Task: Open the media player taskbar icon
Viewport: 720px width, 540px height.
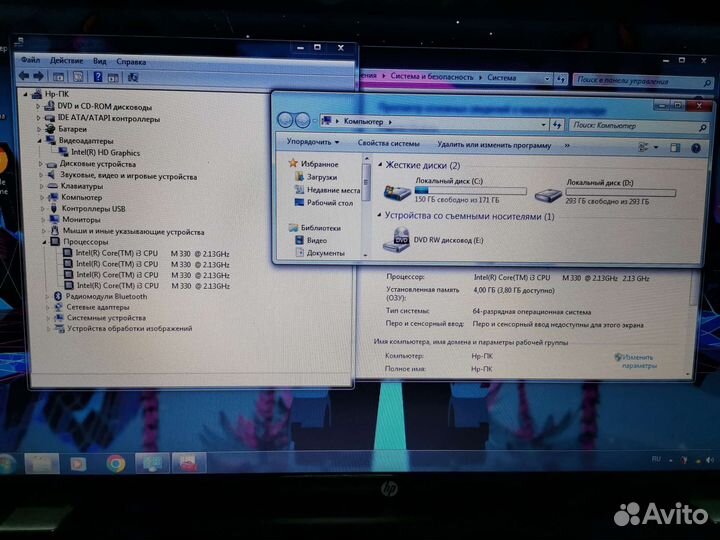Action: click(78, 464)
